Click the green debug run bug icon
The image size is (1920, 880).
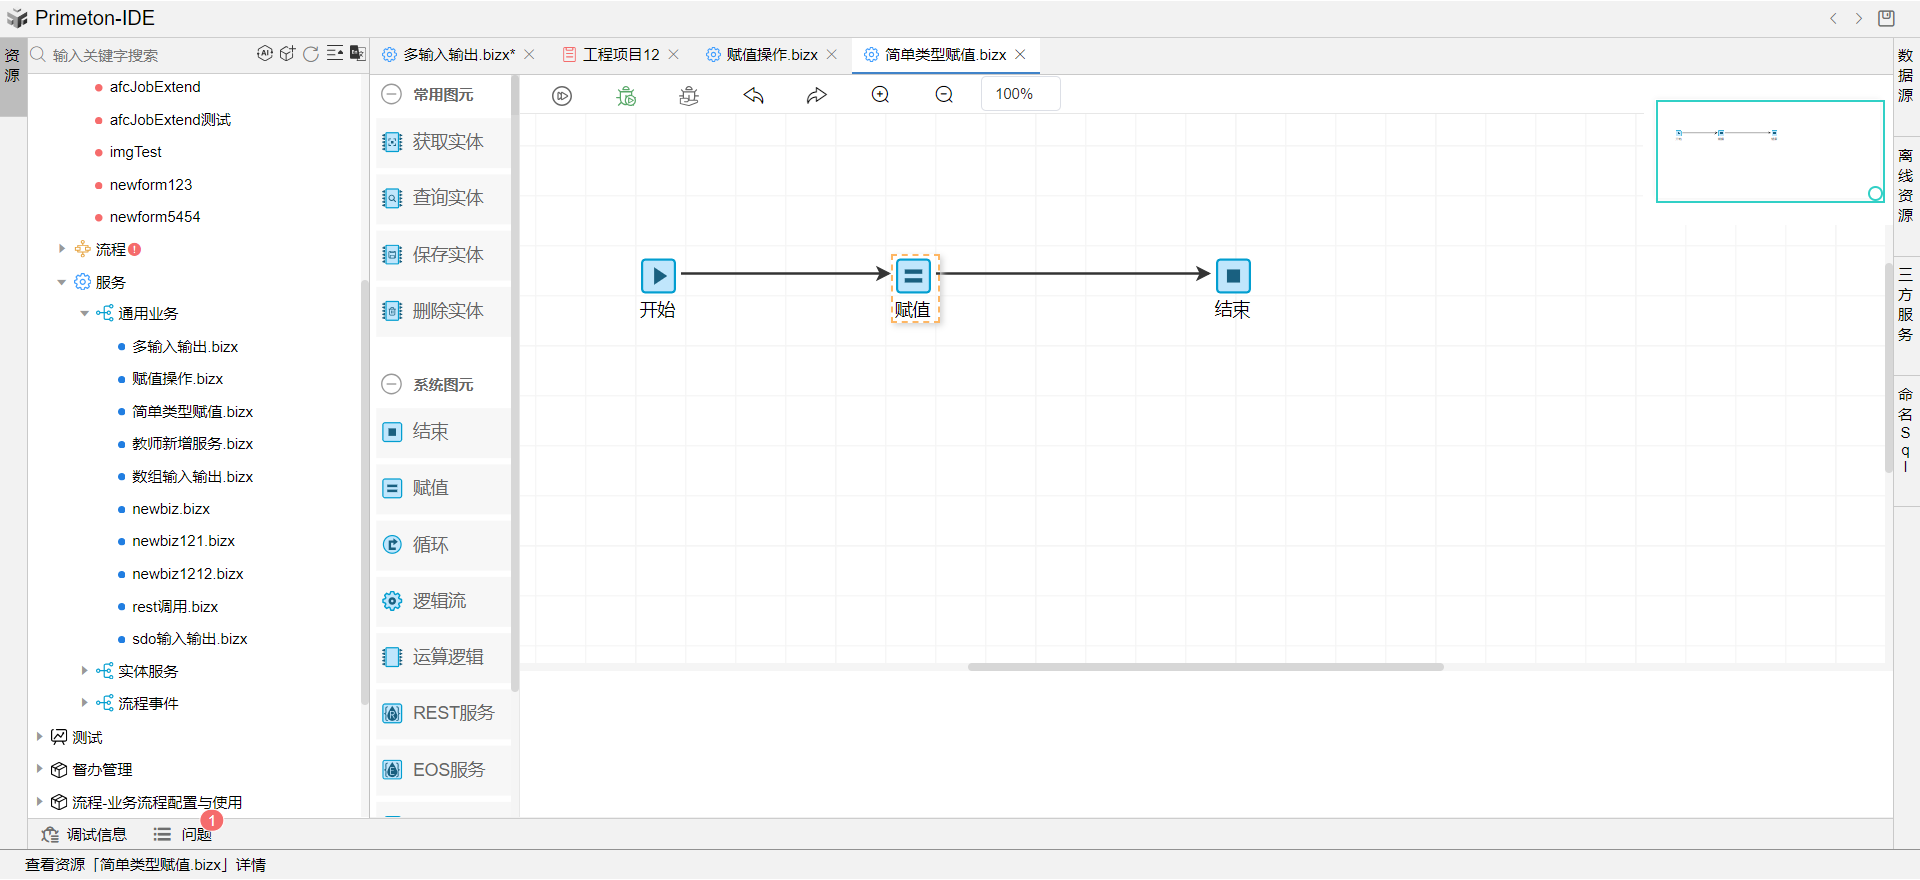coord(626,95)
